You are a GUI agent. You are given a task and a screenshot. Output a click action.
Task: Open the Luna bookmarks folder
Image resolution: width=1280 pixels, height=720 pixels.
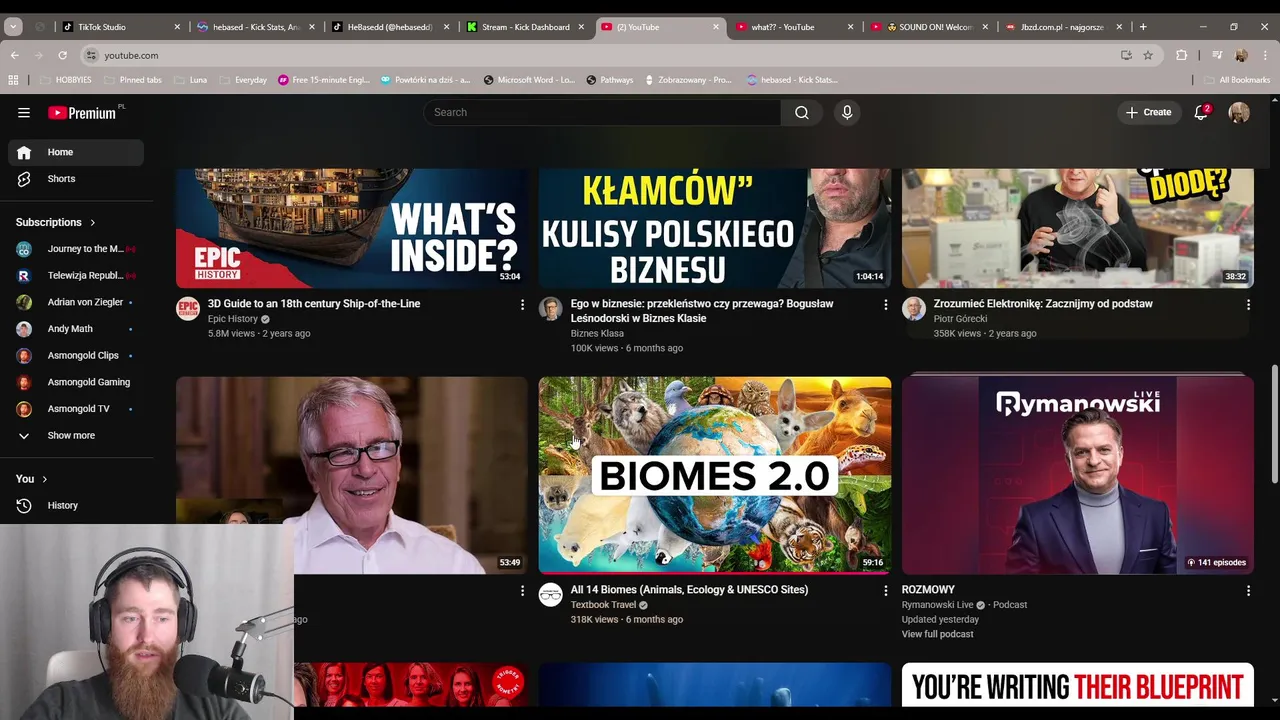[x=190, y=80]
